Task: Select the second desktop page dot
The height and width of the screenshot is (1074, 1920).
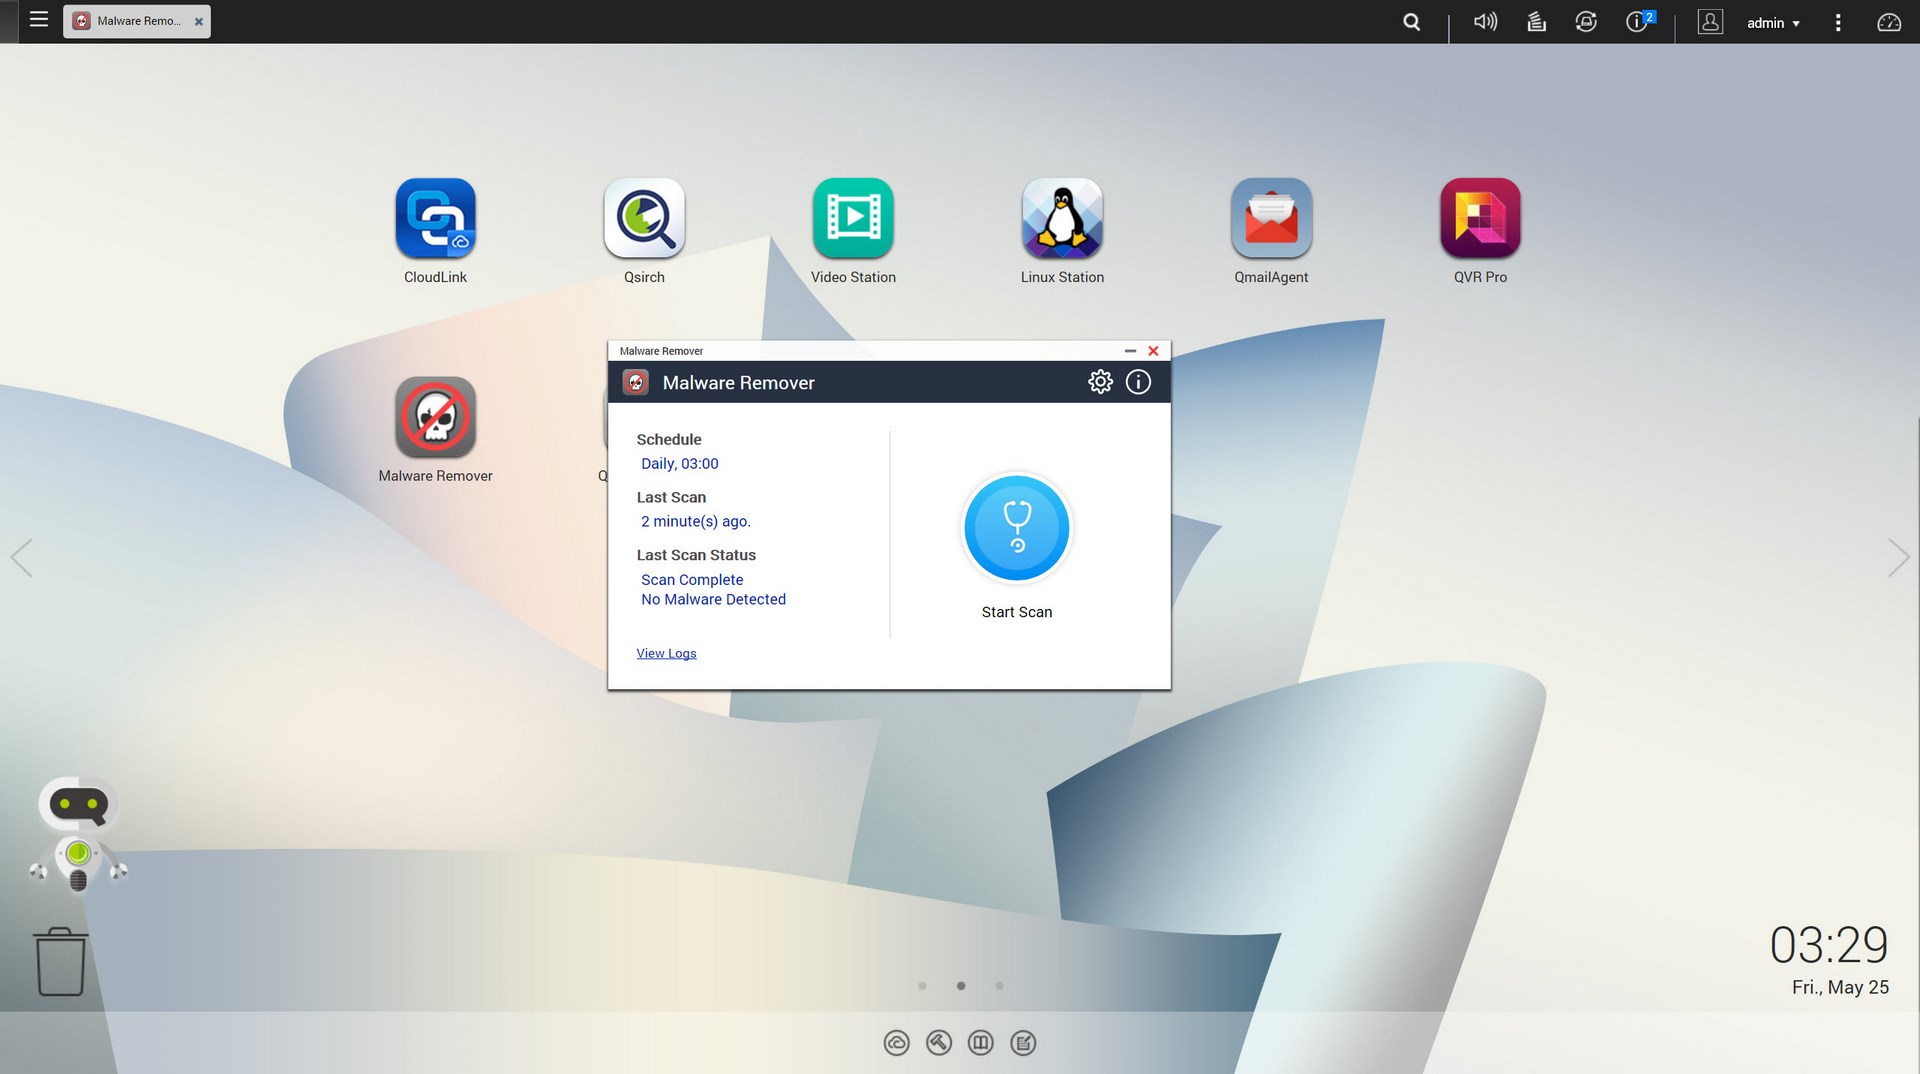Action: click(x=961, y=986)
